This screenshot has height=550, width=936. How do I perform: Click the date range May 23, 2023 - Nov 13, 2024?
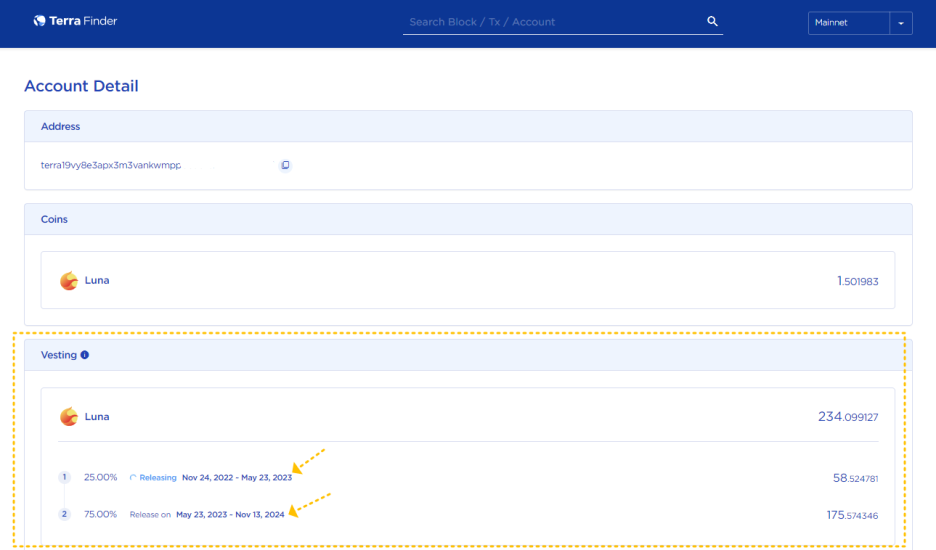tap(230, 515)
